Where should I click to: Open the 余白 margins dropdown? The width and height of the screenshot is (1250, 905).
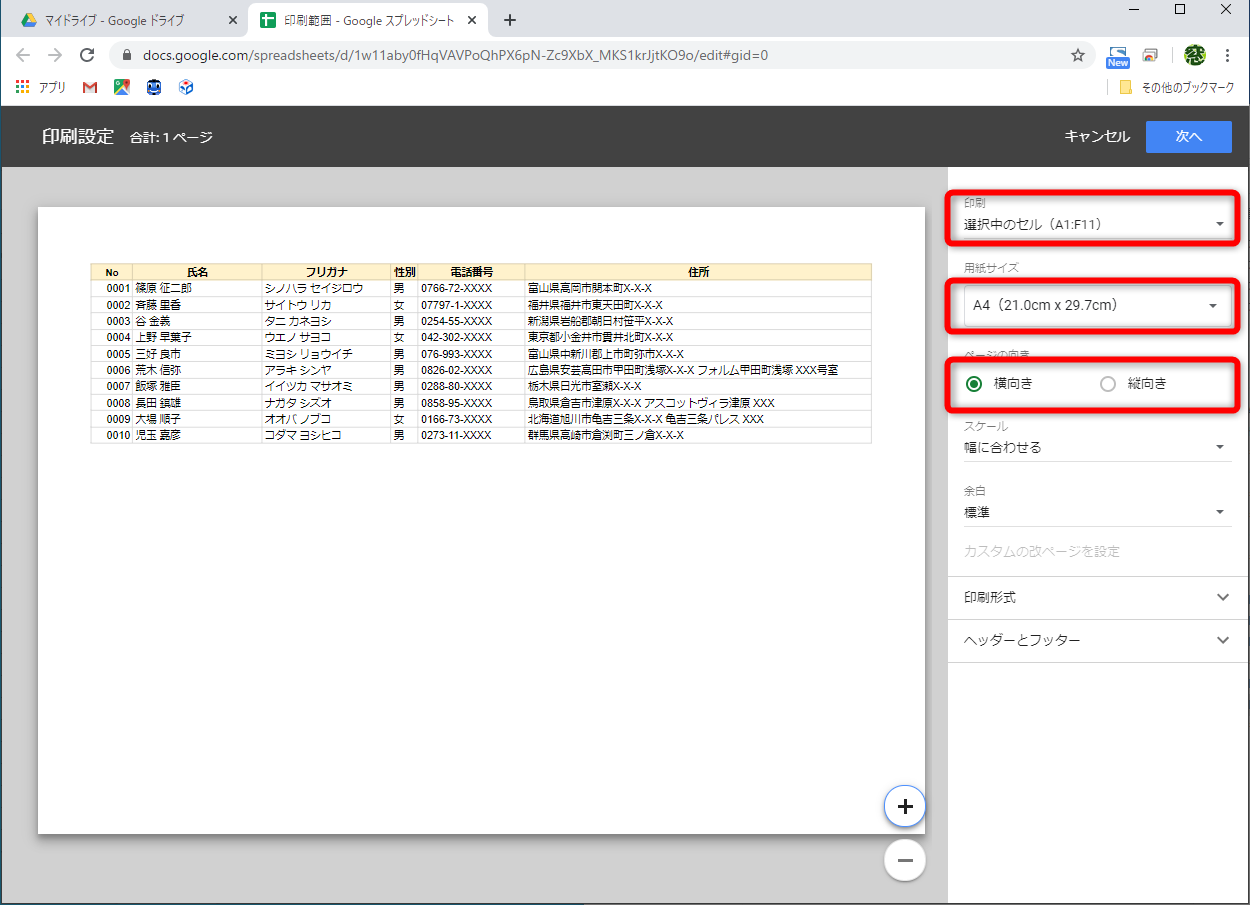click(1097, 512)
